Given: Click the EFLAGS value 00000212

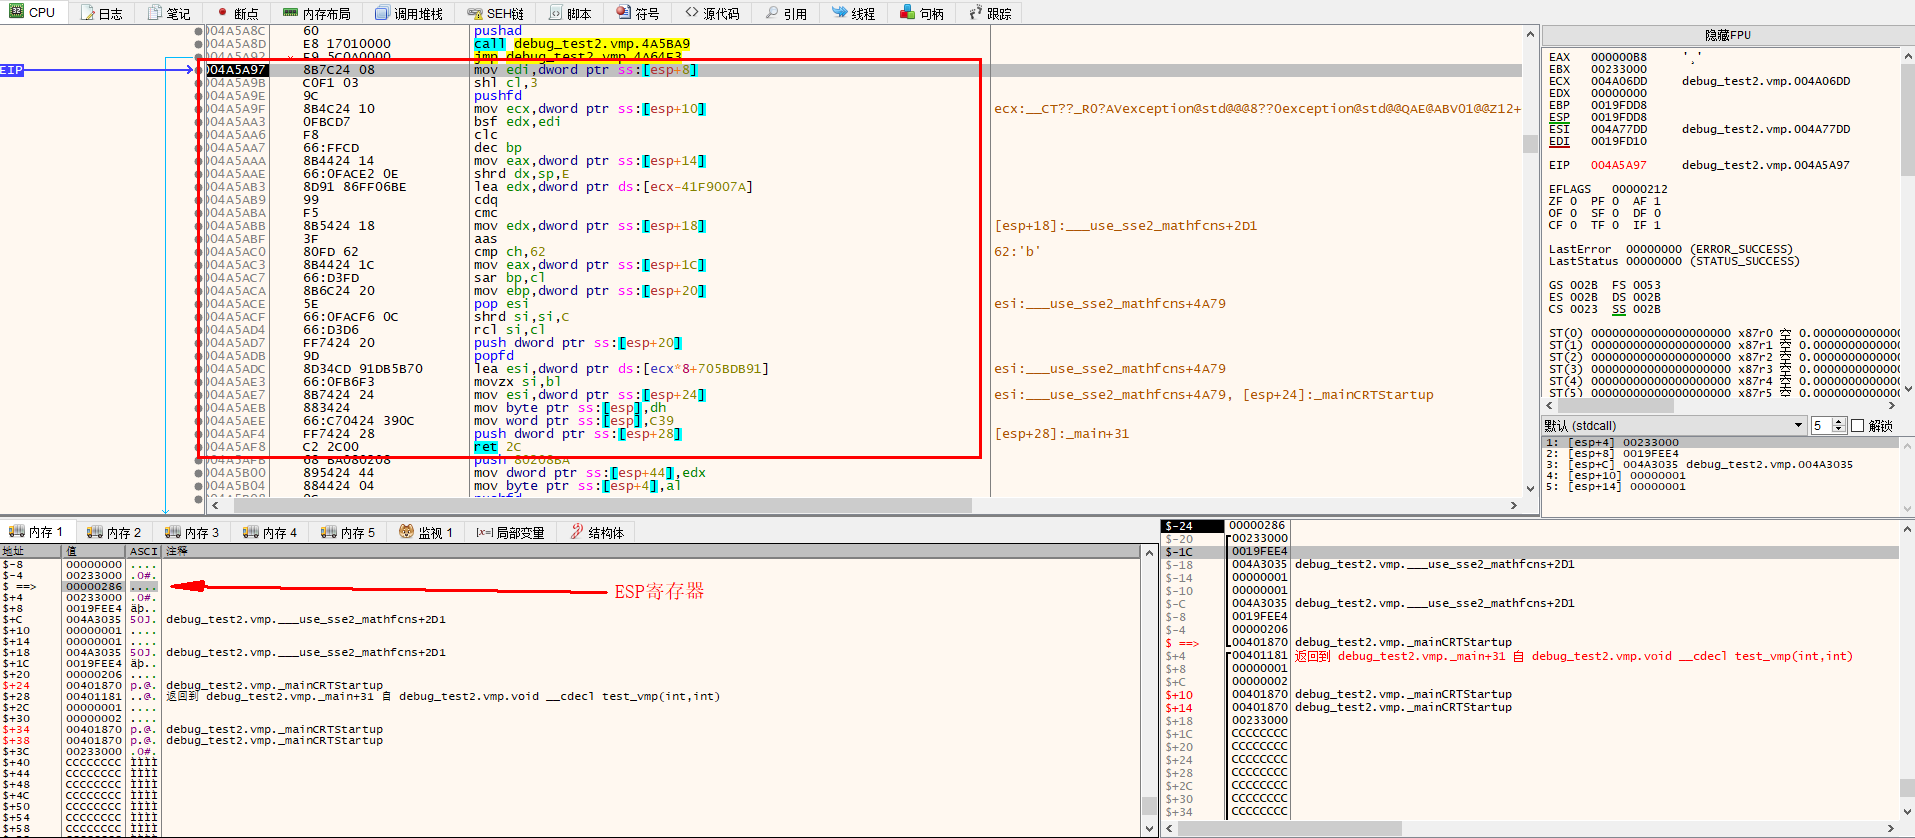Looking at the screenshot, I should (1639, 189).
